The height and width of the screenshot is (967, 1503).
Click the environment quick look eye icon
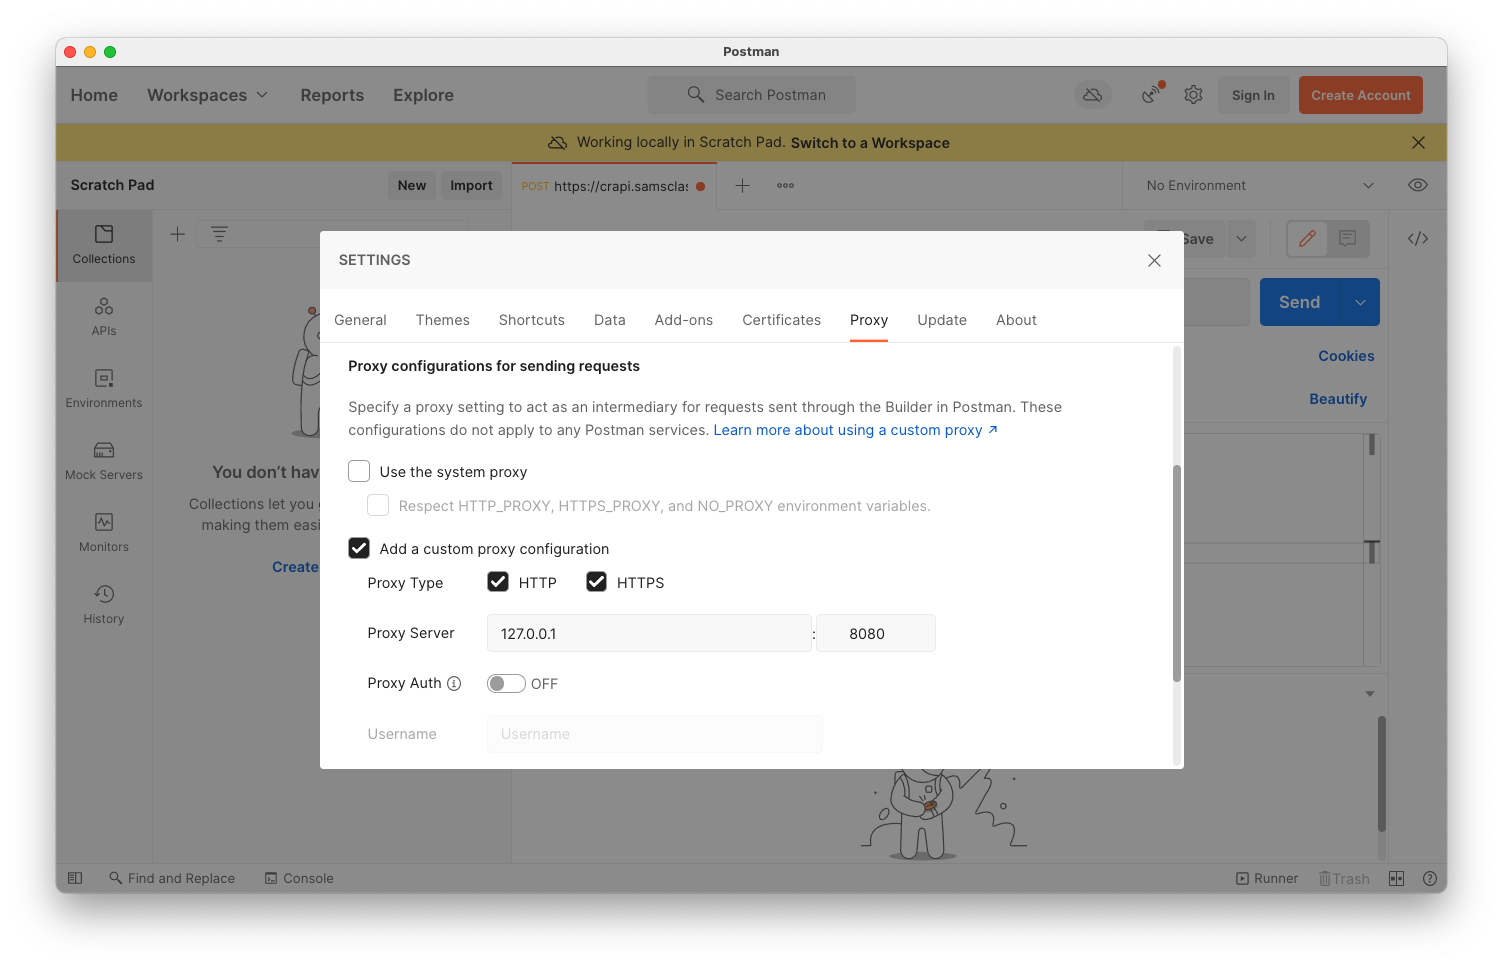coord(1418,185)
